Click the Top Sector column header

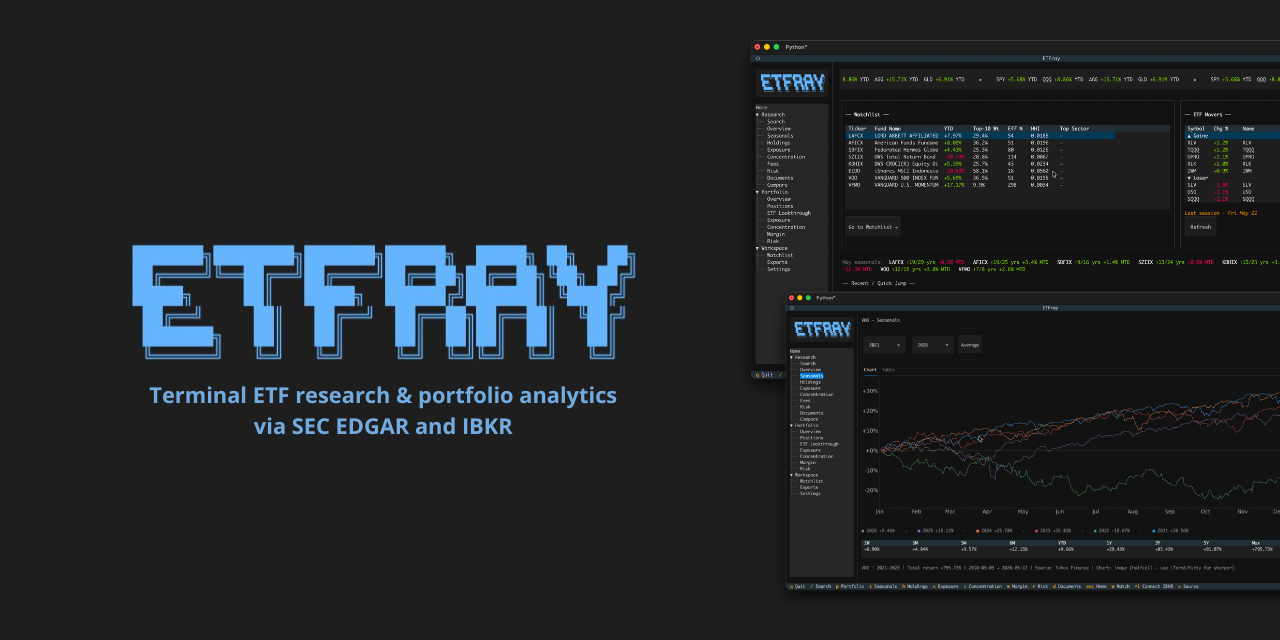click(x=1074, y=128)
